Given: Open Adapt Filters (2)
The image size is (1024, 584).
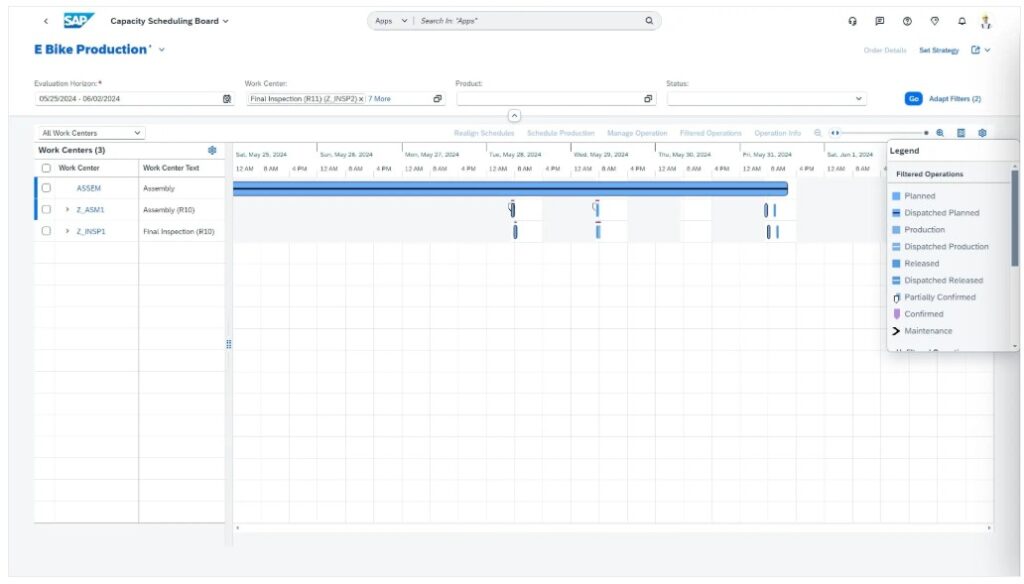Looking at the screenshot, I should coord(955,99).
